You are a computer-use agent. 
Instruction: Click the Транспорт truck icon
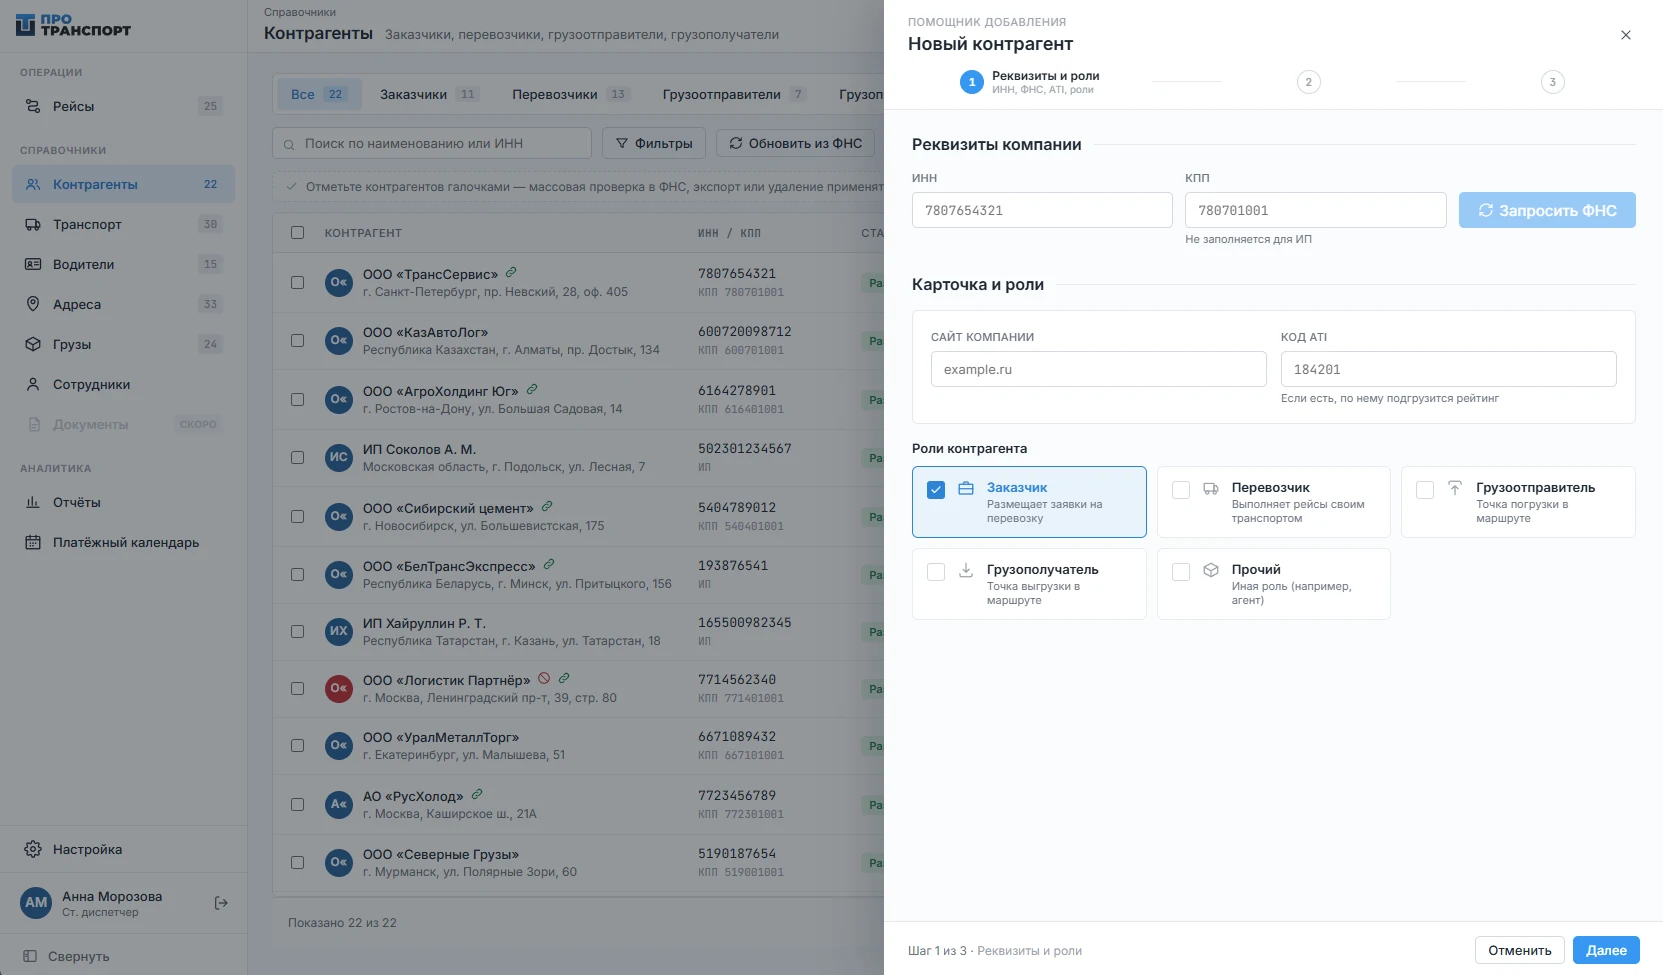[x=33, y=224]
